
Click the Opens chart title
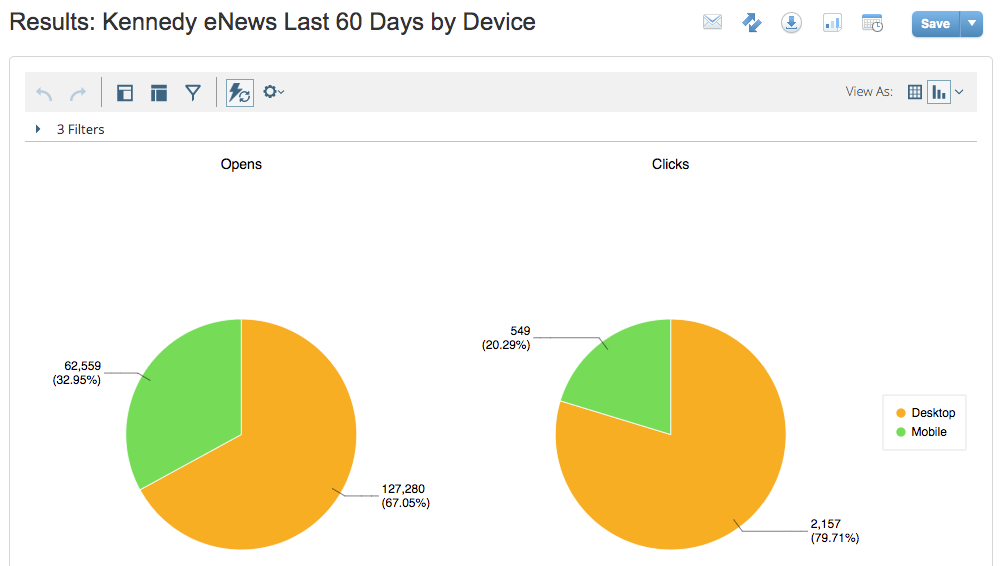coord(241,164)
